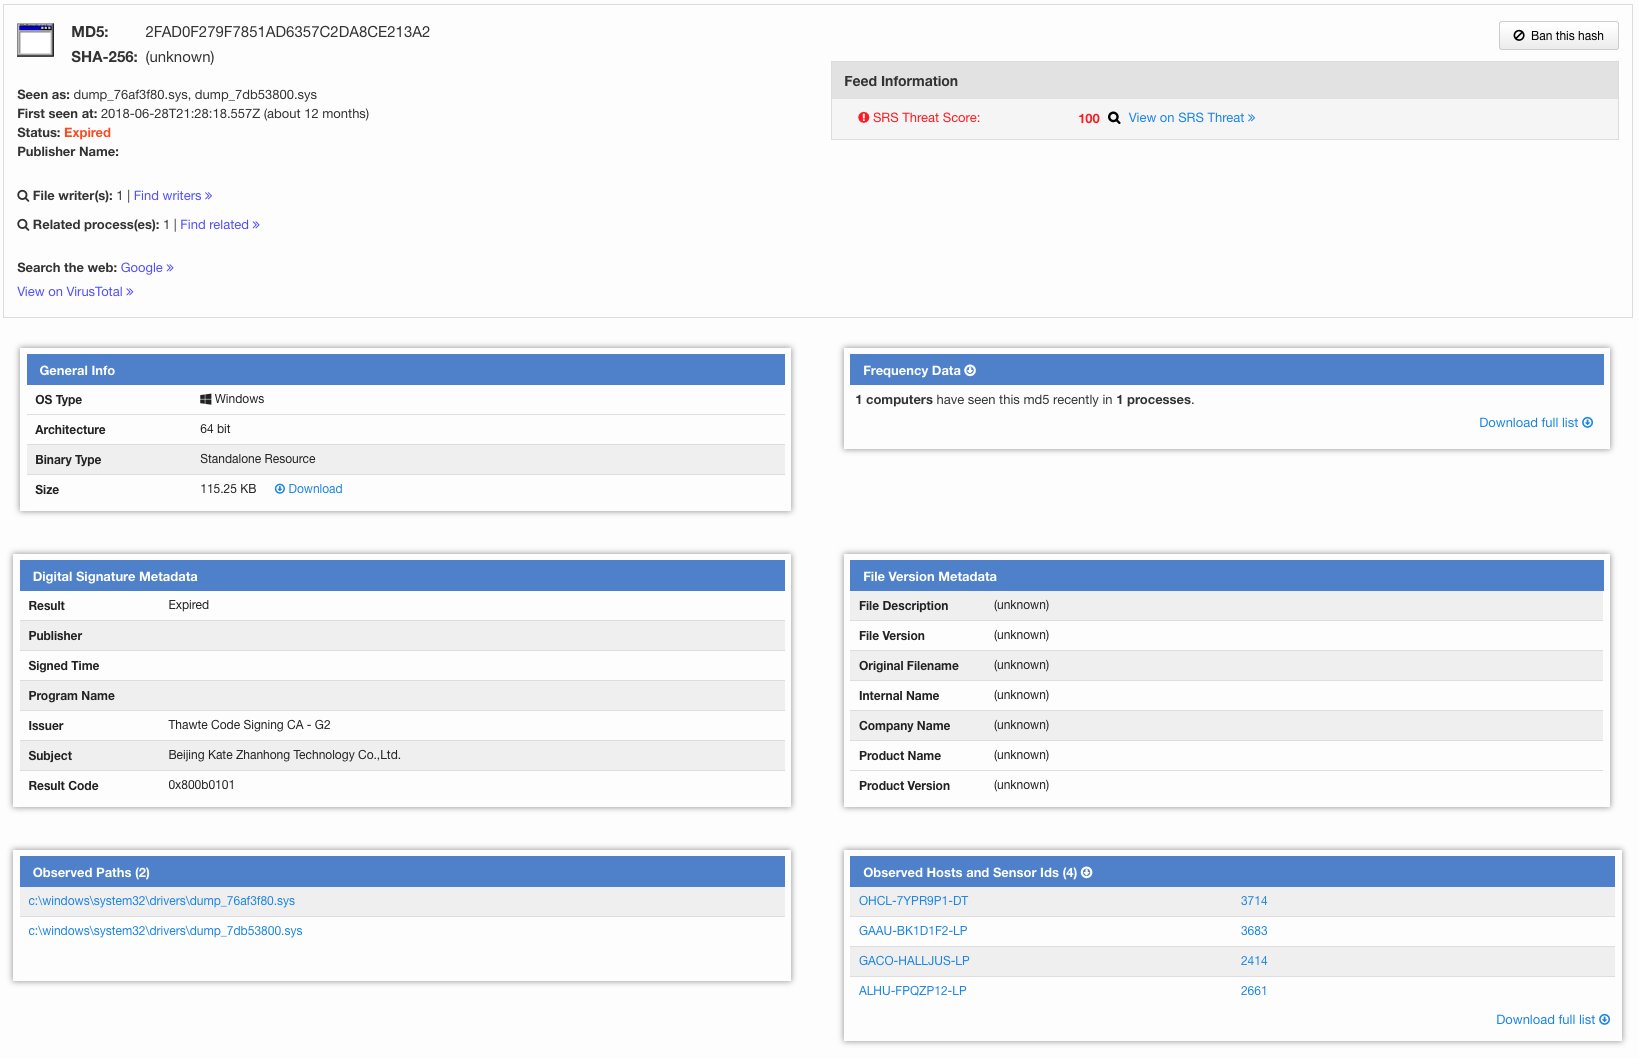
Task: Open View on SRS Threat link
Action: pos(1191,118)
